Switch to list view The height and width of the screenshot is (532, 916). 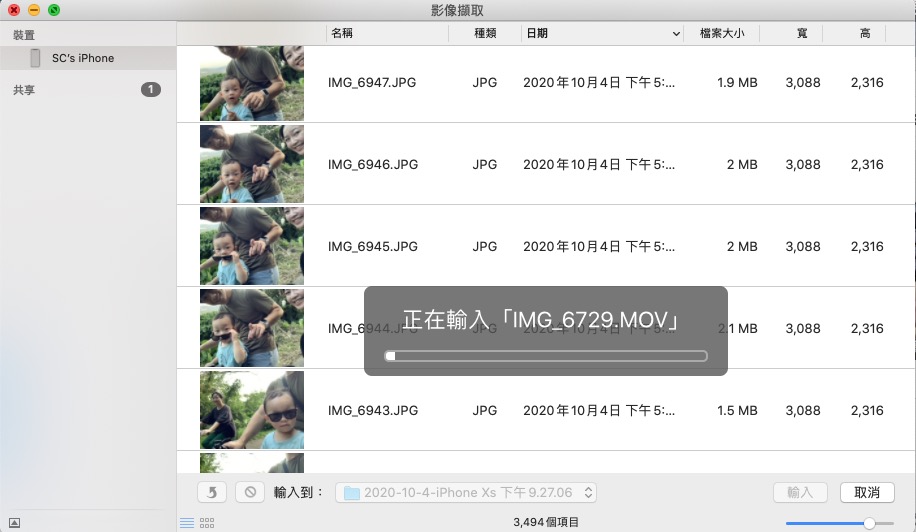click(x=187, y=523)
